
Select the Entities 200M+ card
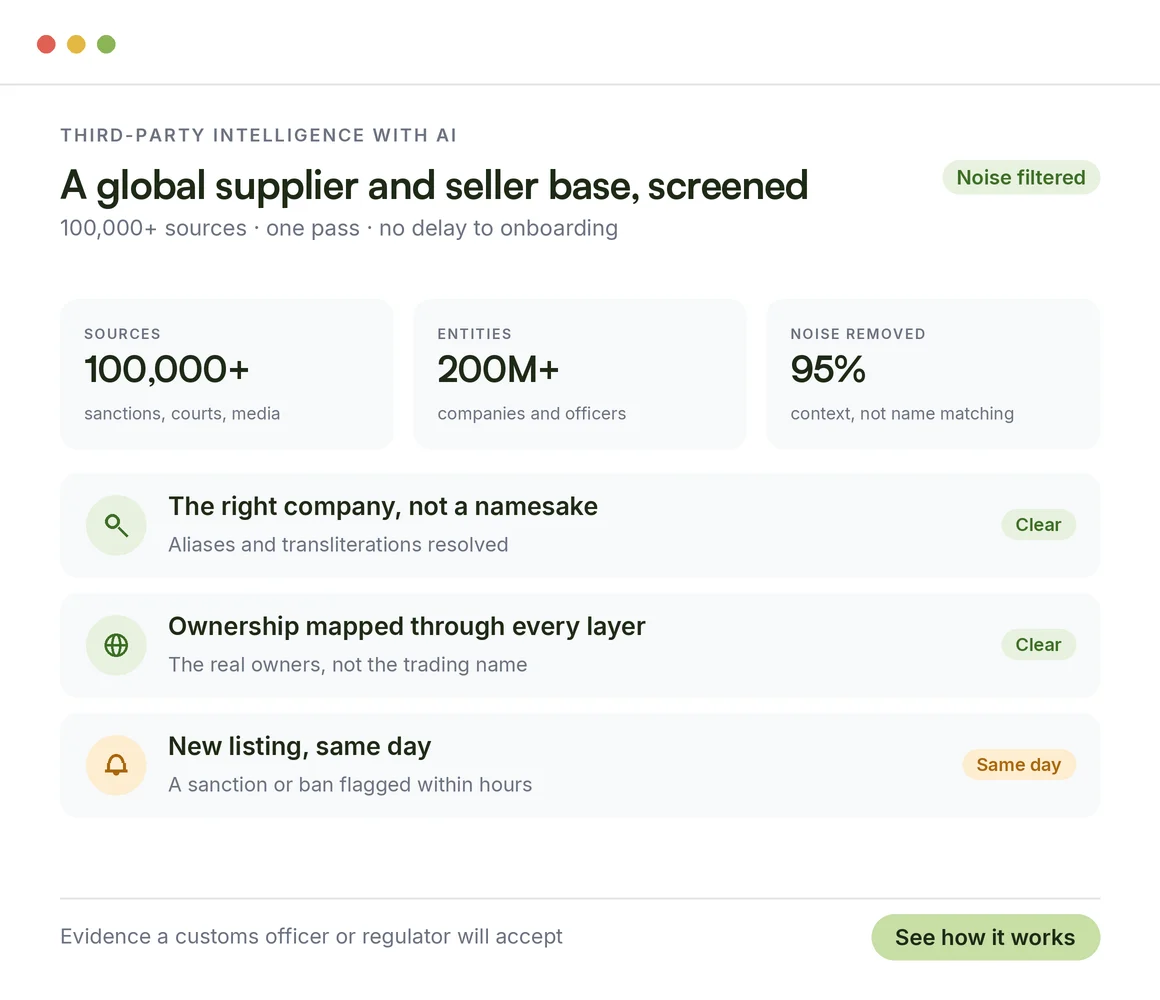579,374
